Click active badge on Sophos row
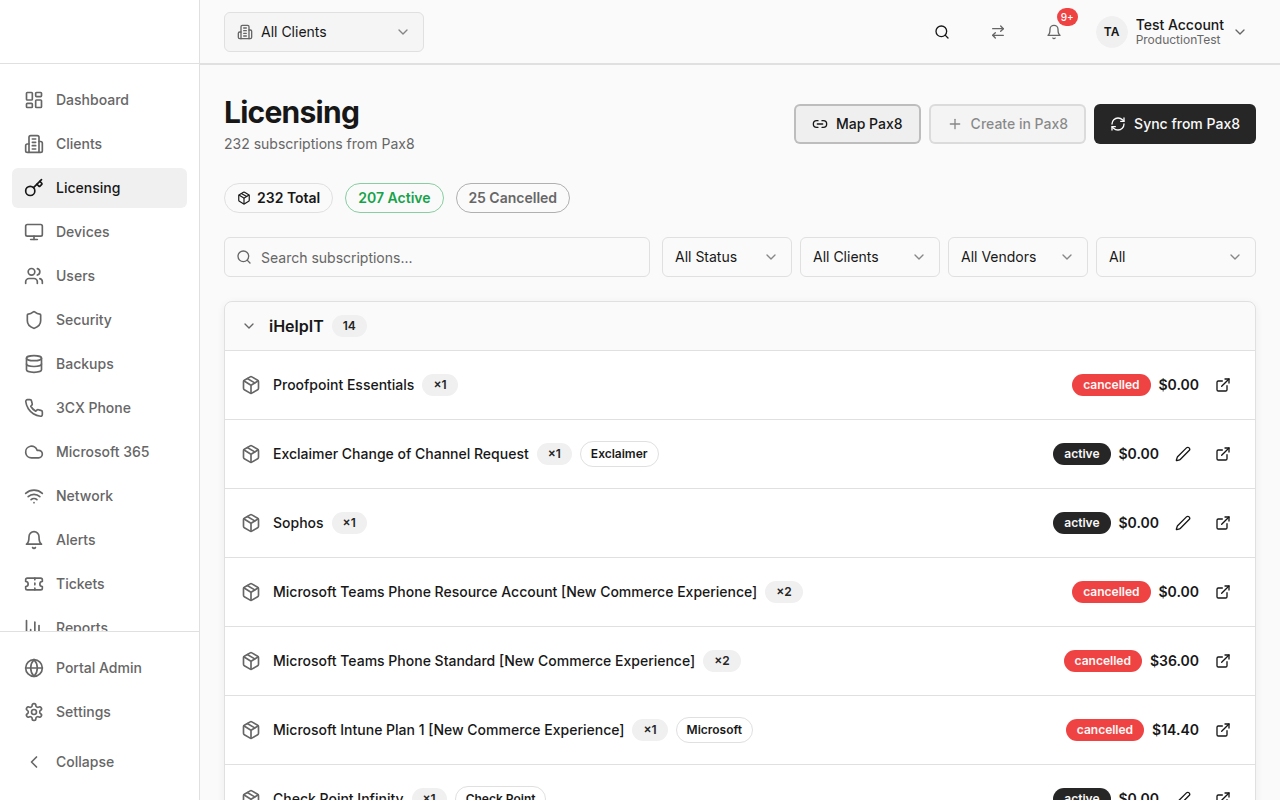Viewport: 1280px width, 800px height. point(1082,523)
